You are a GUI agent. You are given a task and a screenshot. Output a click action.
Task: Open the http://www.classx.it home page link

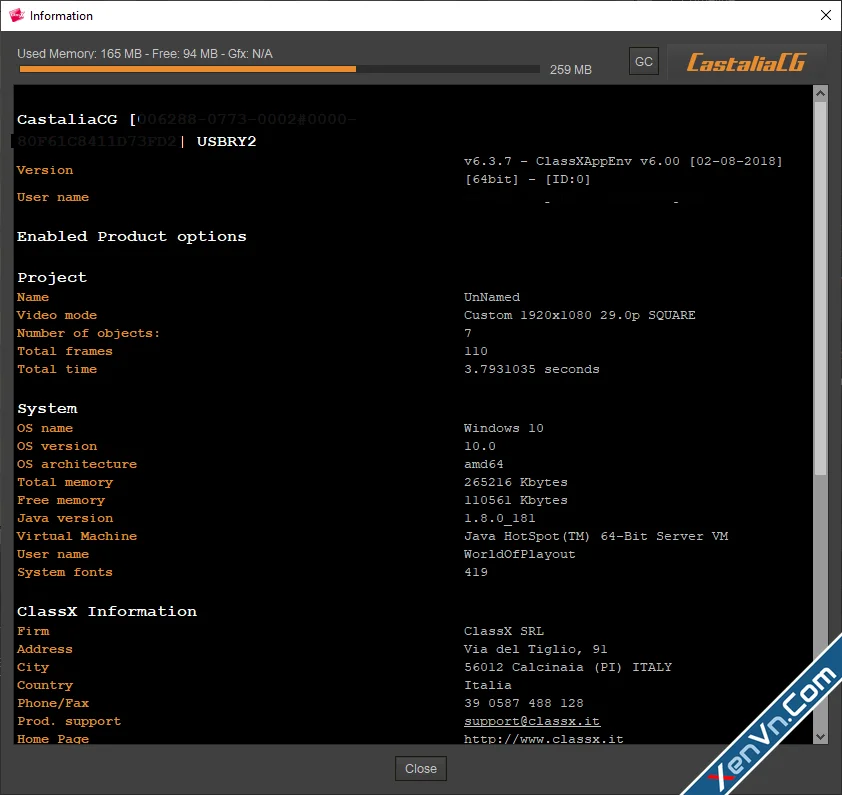[543, 739]
